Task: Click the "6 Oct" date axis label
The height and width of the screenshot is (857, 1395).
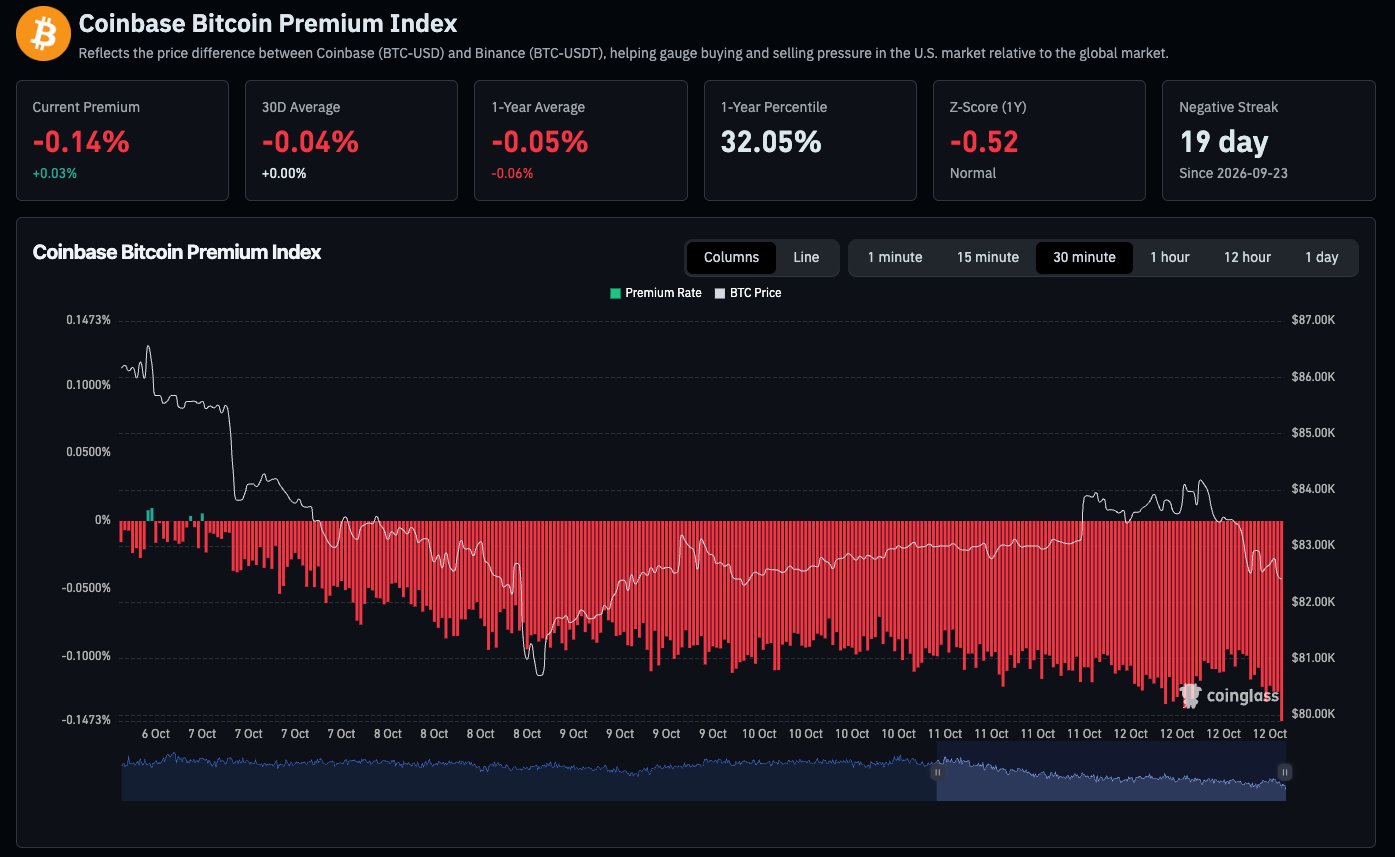Action: point(156,734)
